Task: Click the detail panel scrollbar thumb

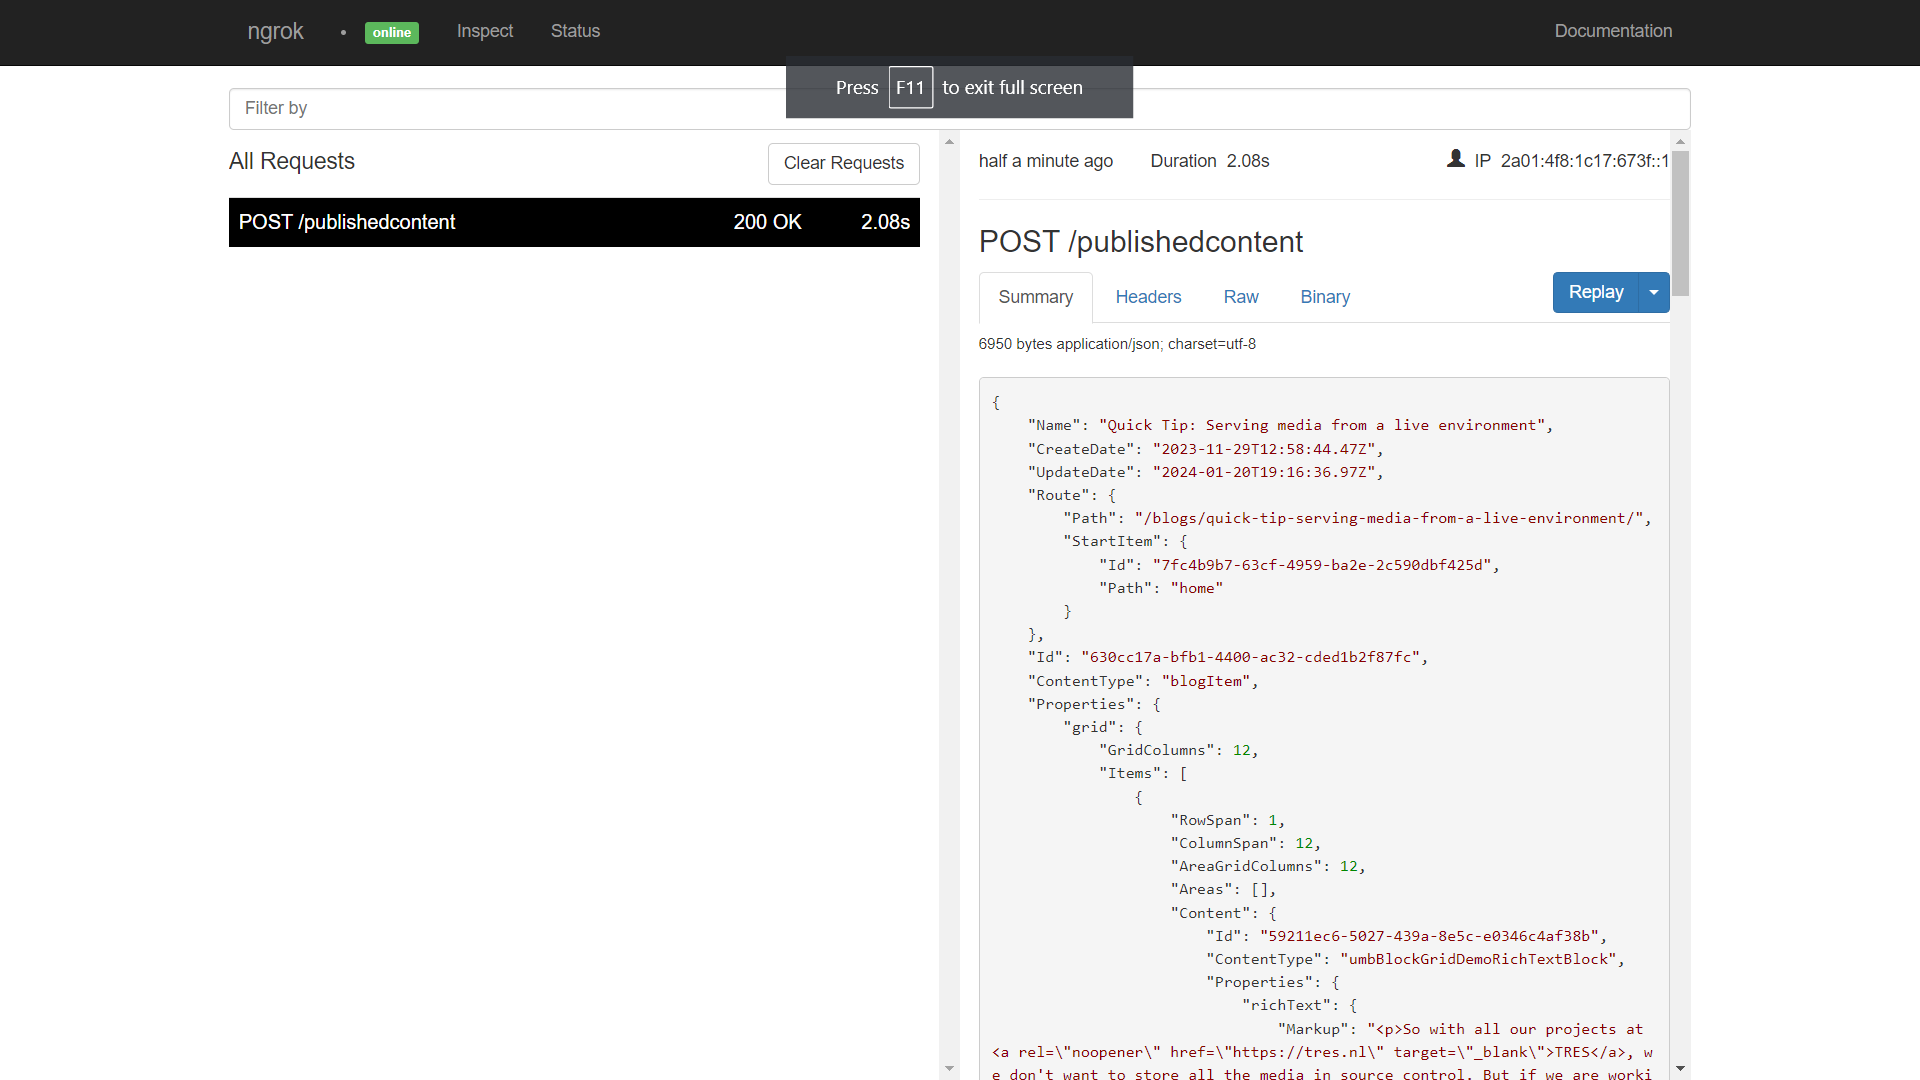Action: (x=1680, y=223)
